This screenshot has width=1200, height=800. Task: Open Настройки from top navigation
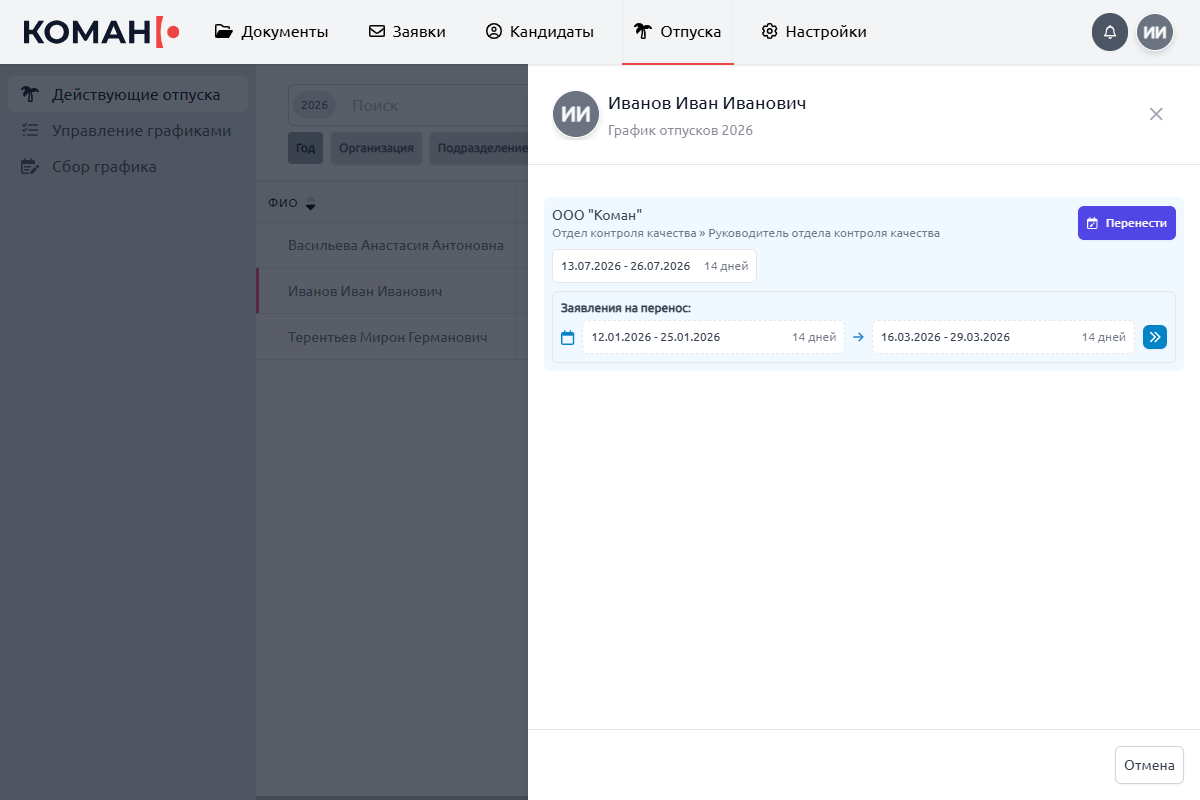pos(813,32)
